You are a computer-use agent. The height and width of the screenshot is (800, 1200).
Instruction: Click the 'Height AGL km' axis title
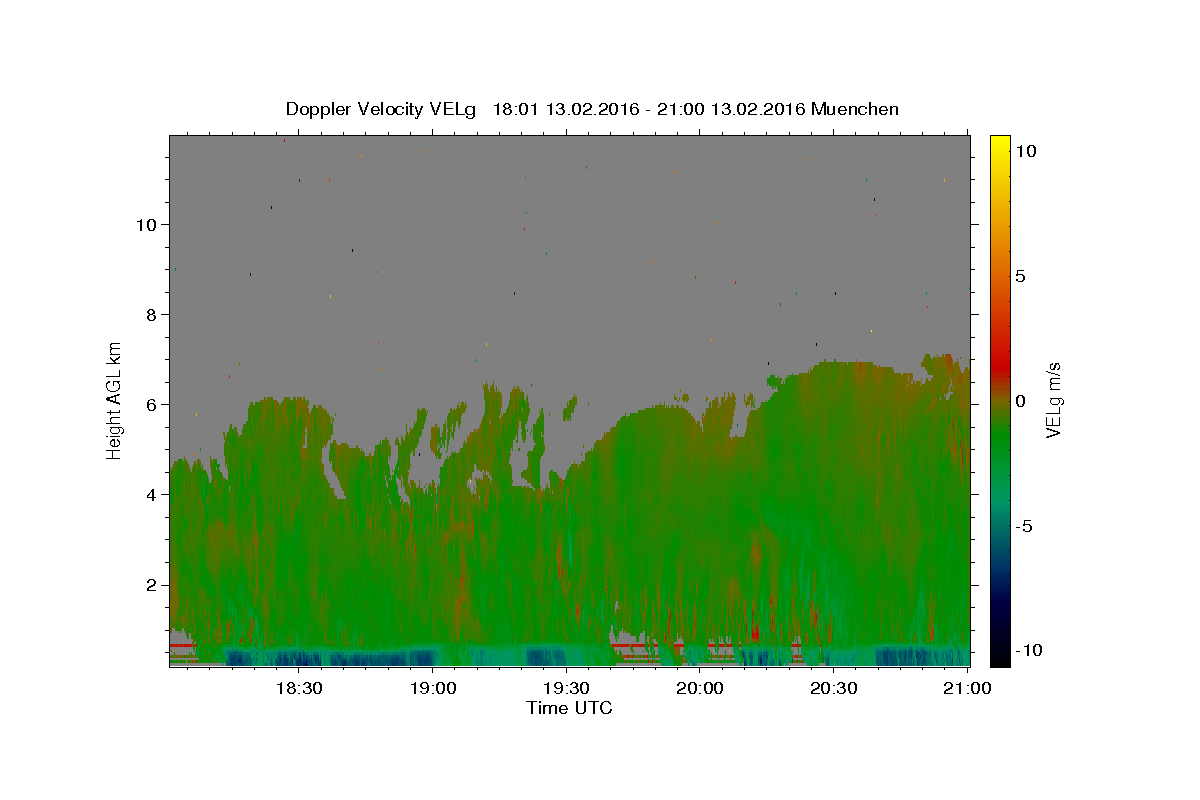coord(115,400)
